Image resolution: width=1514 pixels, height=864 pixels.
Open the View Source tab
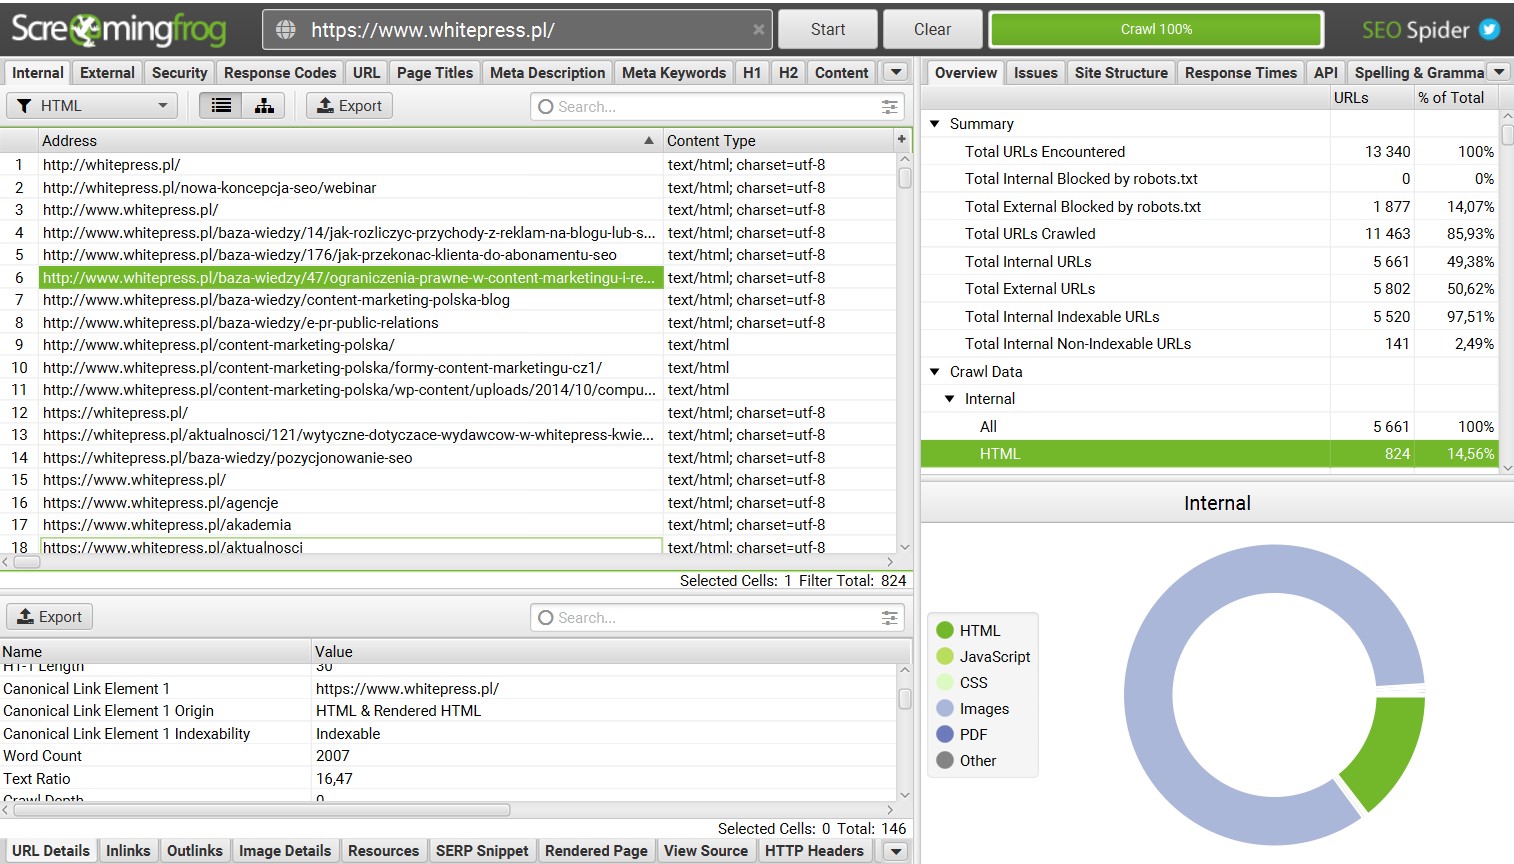(706, 851)
